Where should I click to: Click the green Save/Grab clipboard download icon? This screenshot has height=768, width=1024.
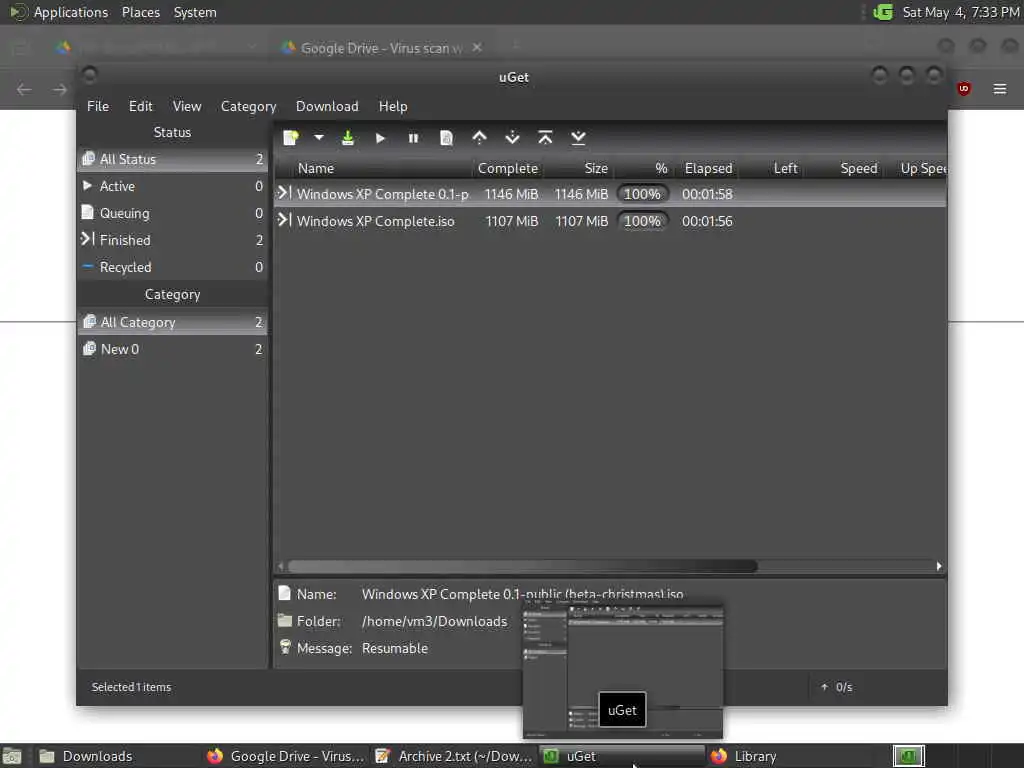tap(348, 138)
